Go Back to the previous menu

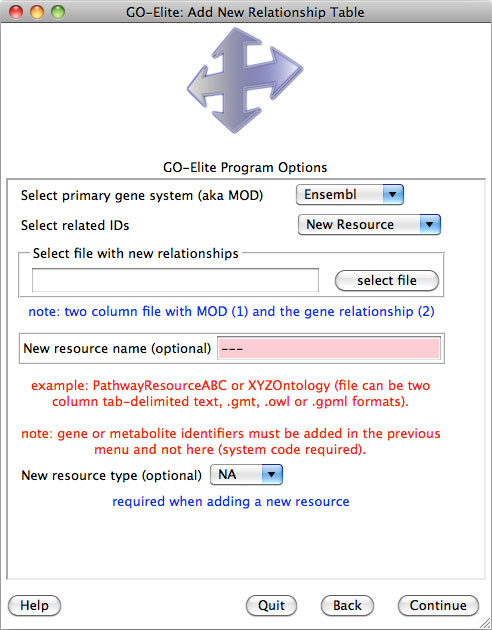(x=347, y=605)
